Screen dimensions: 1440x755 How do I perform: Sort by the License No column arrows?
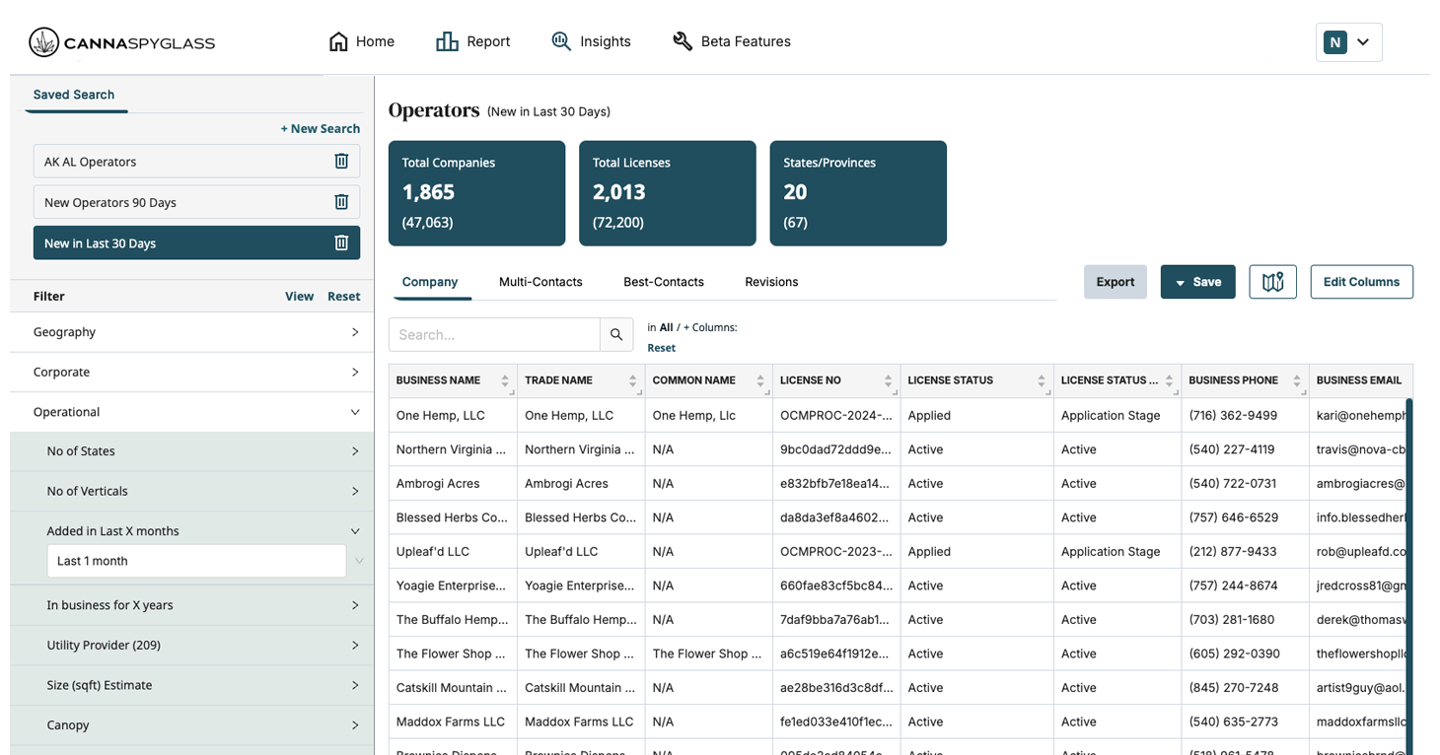click(x=888, y=381)
